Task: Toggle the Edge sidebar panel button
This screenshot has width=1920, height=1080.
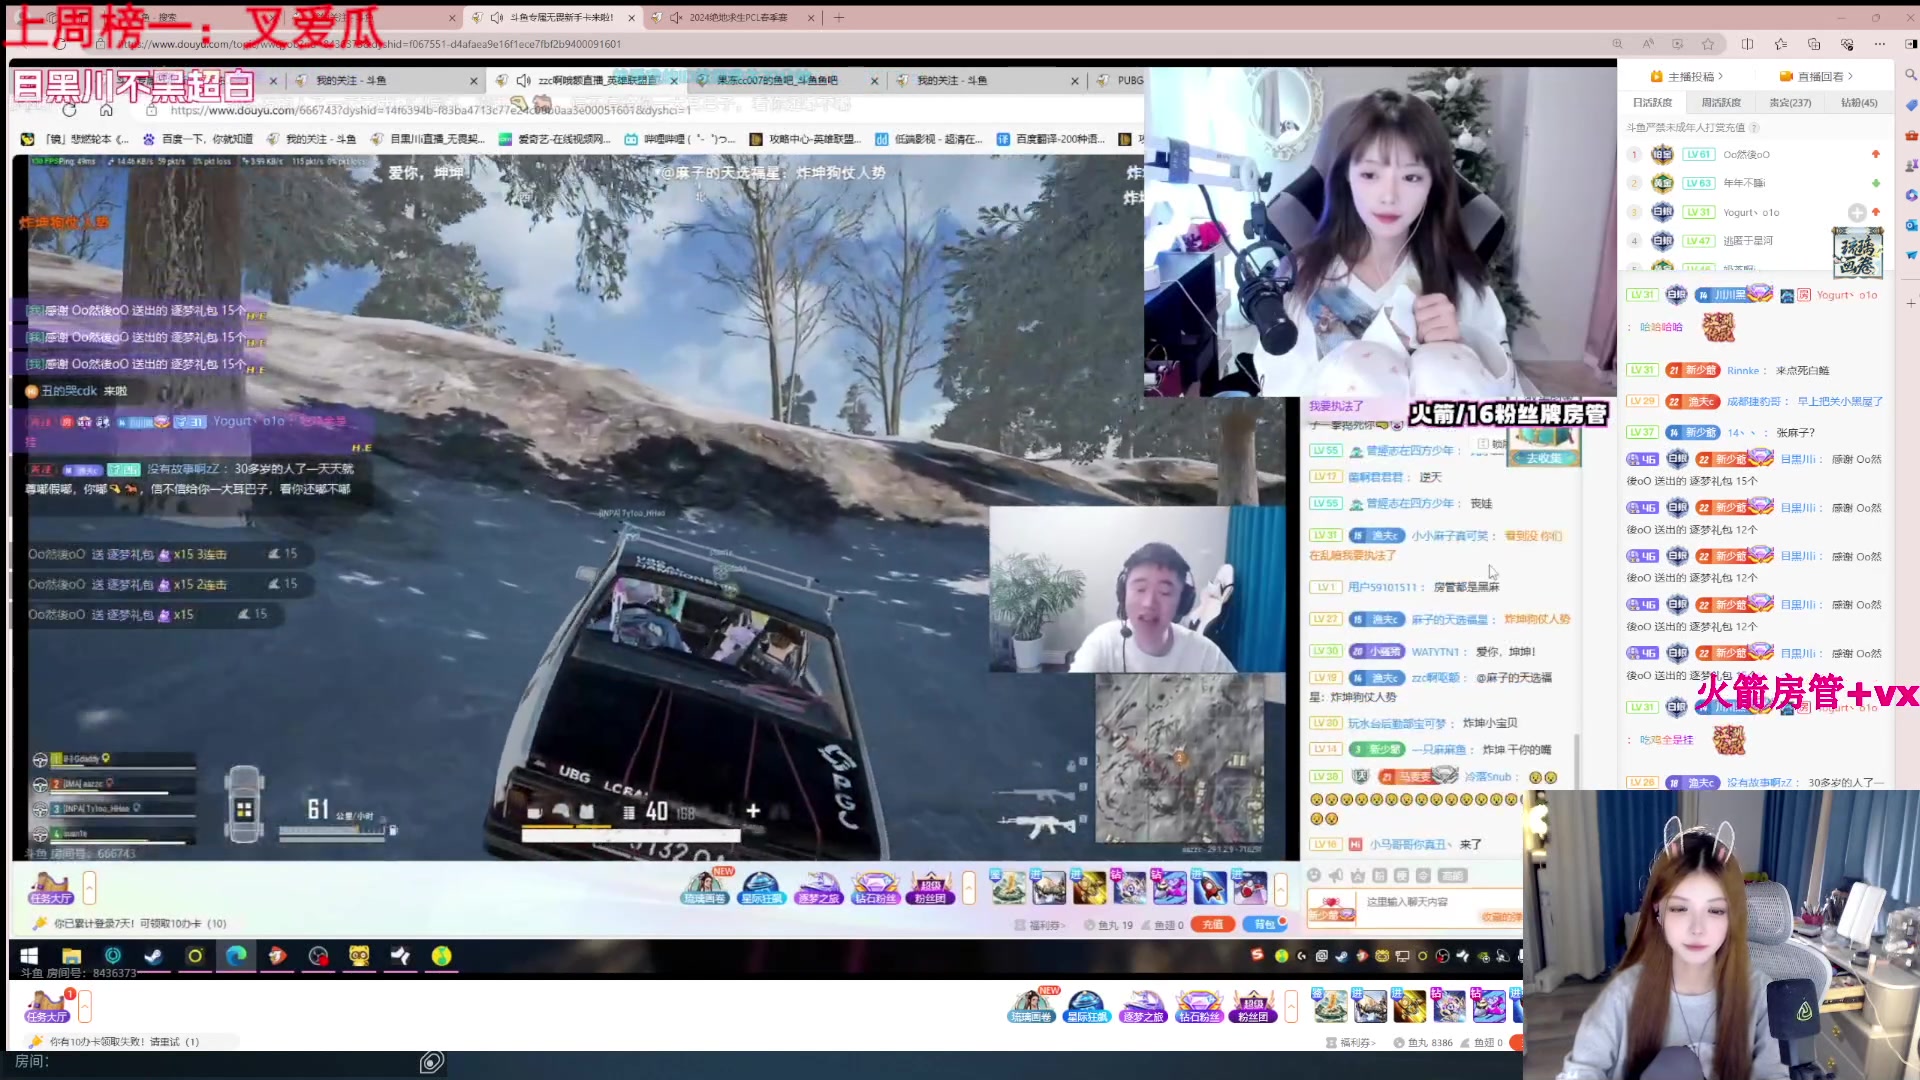Action: point(1910,44)
